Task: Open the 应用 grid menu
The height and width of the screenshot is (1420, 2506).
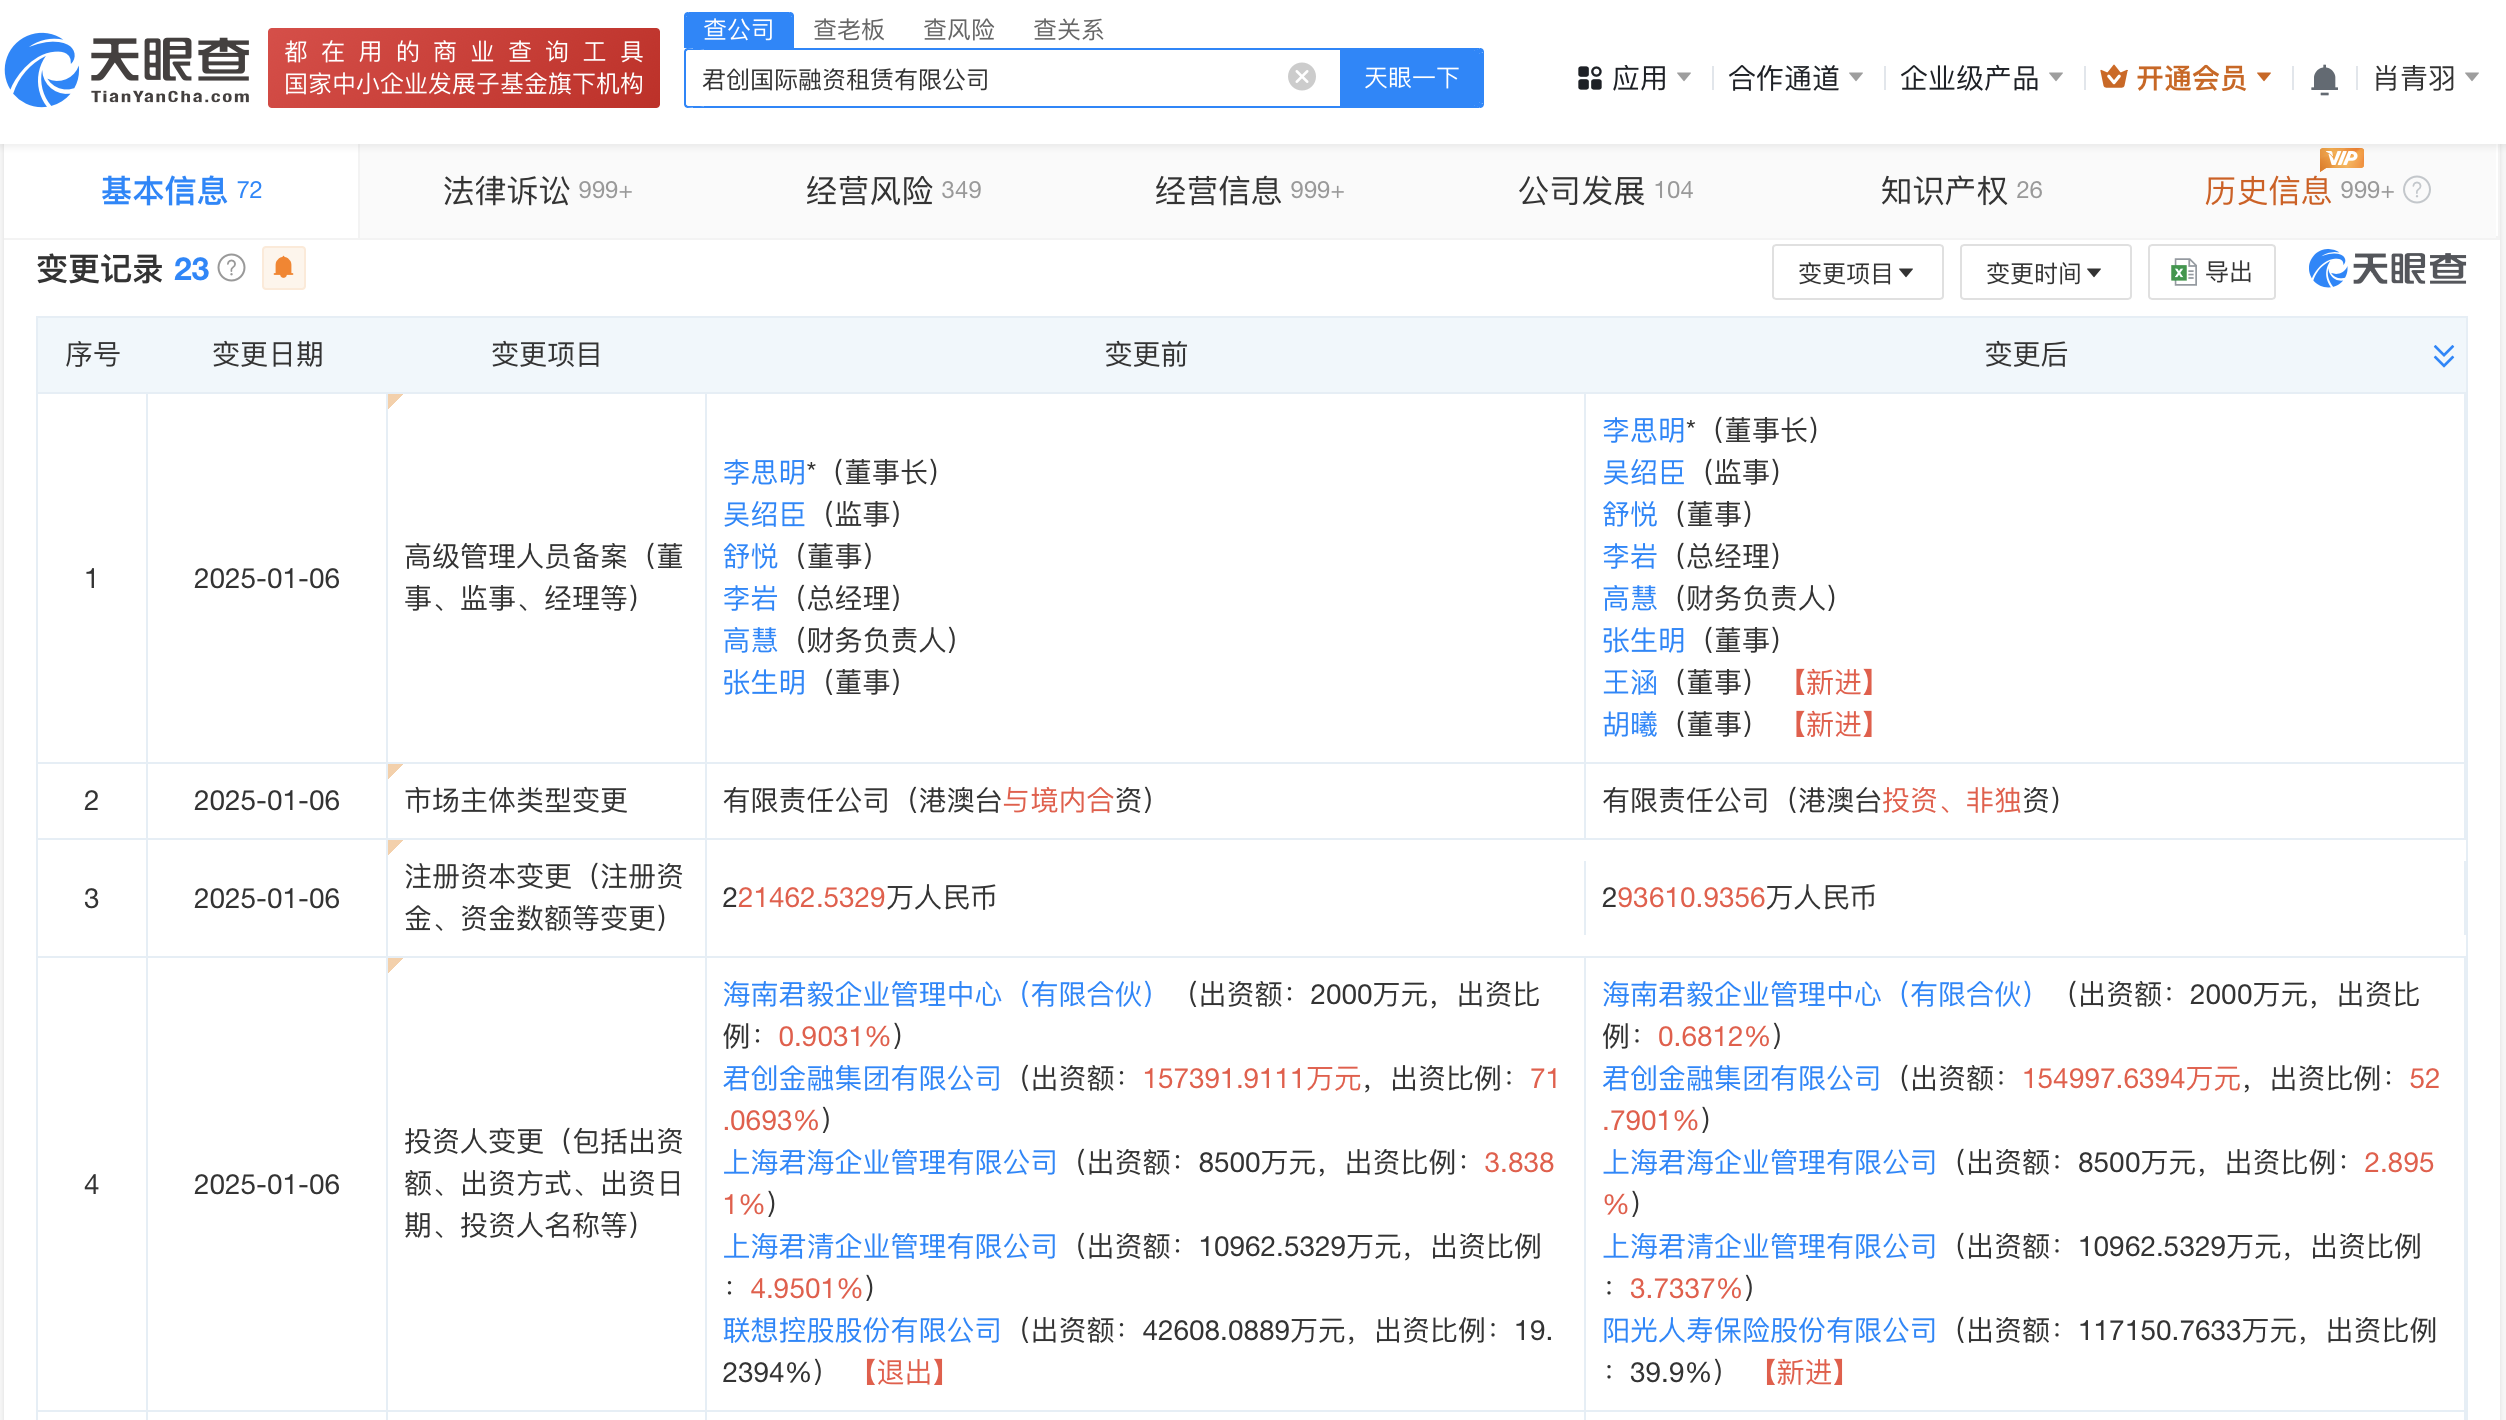Action: [1633, 78]
